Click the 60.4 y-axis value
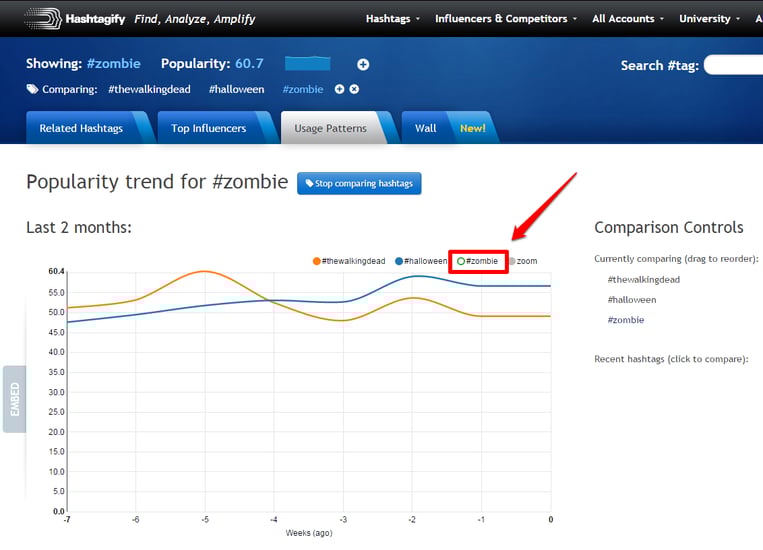 click(x=56, y=271)
